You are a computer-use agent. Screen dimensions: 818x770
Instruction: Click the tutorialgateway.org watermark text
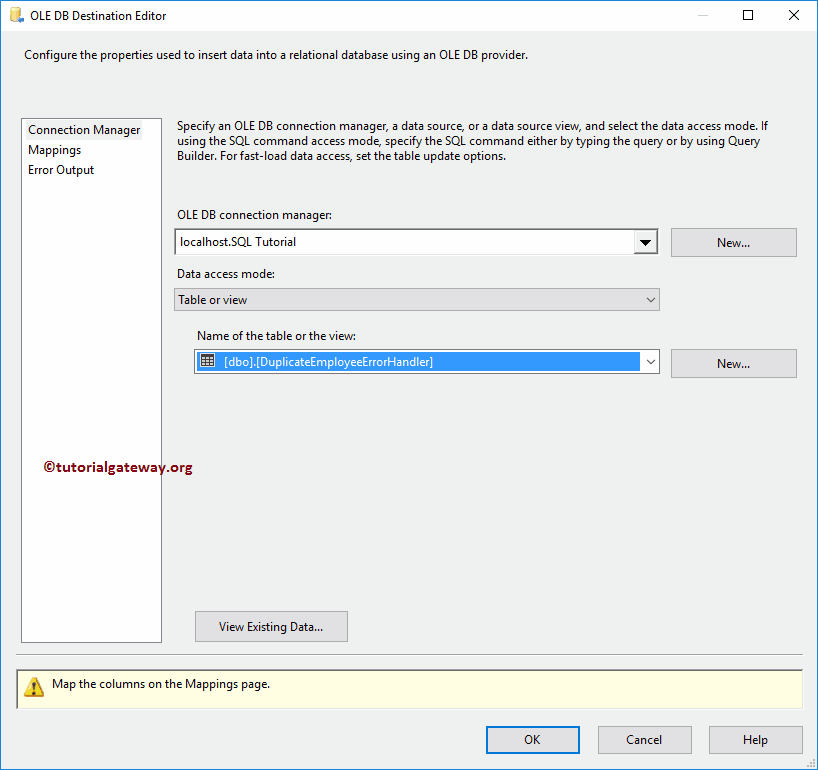click(117, 466)
